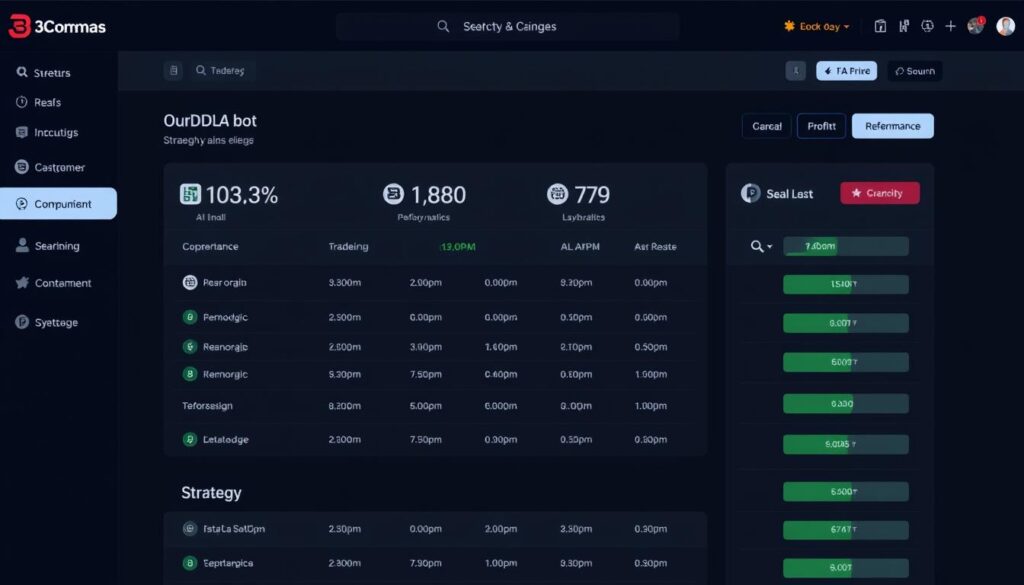Click the green 13.0PM column header
1024x585 pixels.
pos(458,247)
